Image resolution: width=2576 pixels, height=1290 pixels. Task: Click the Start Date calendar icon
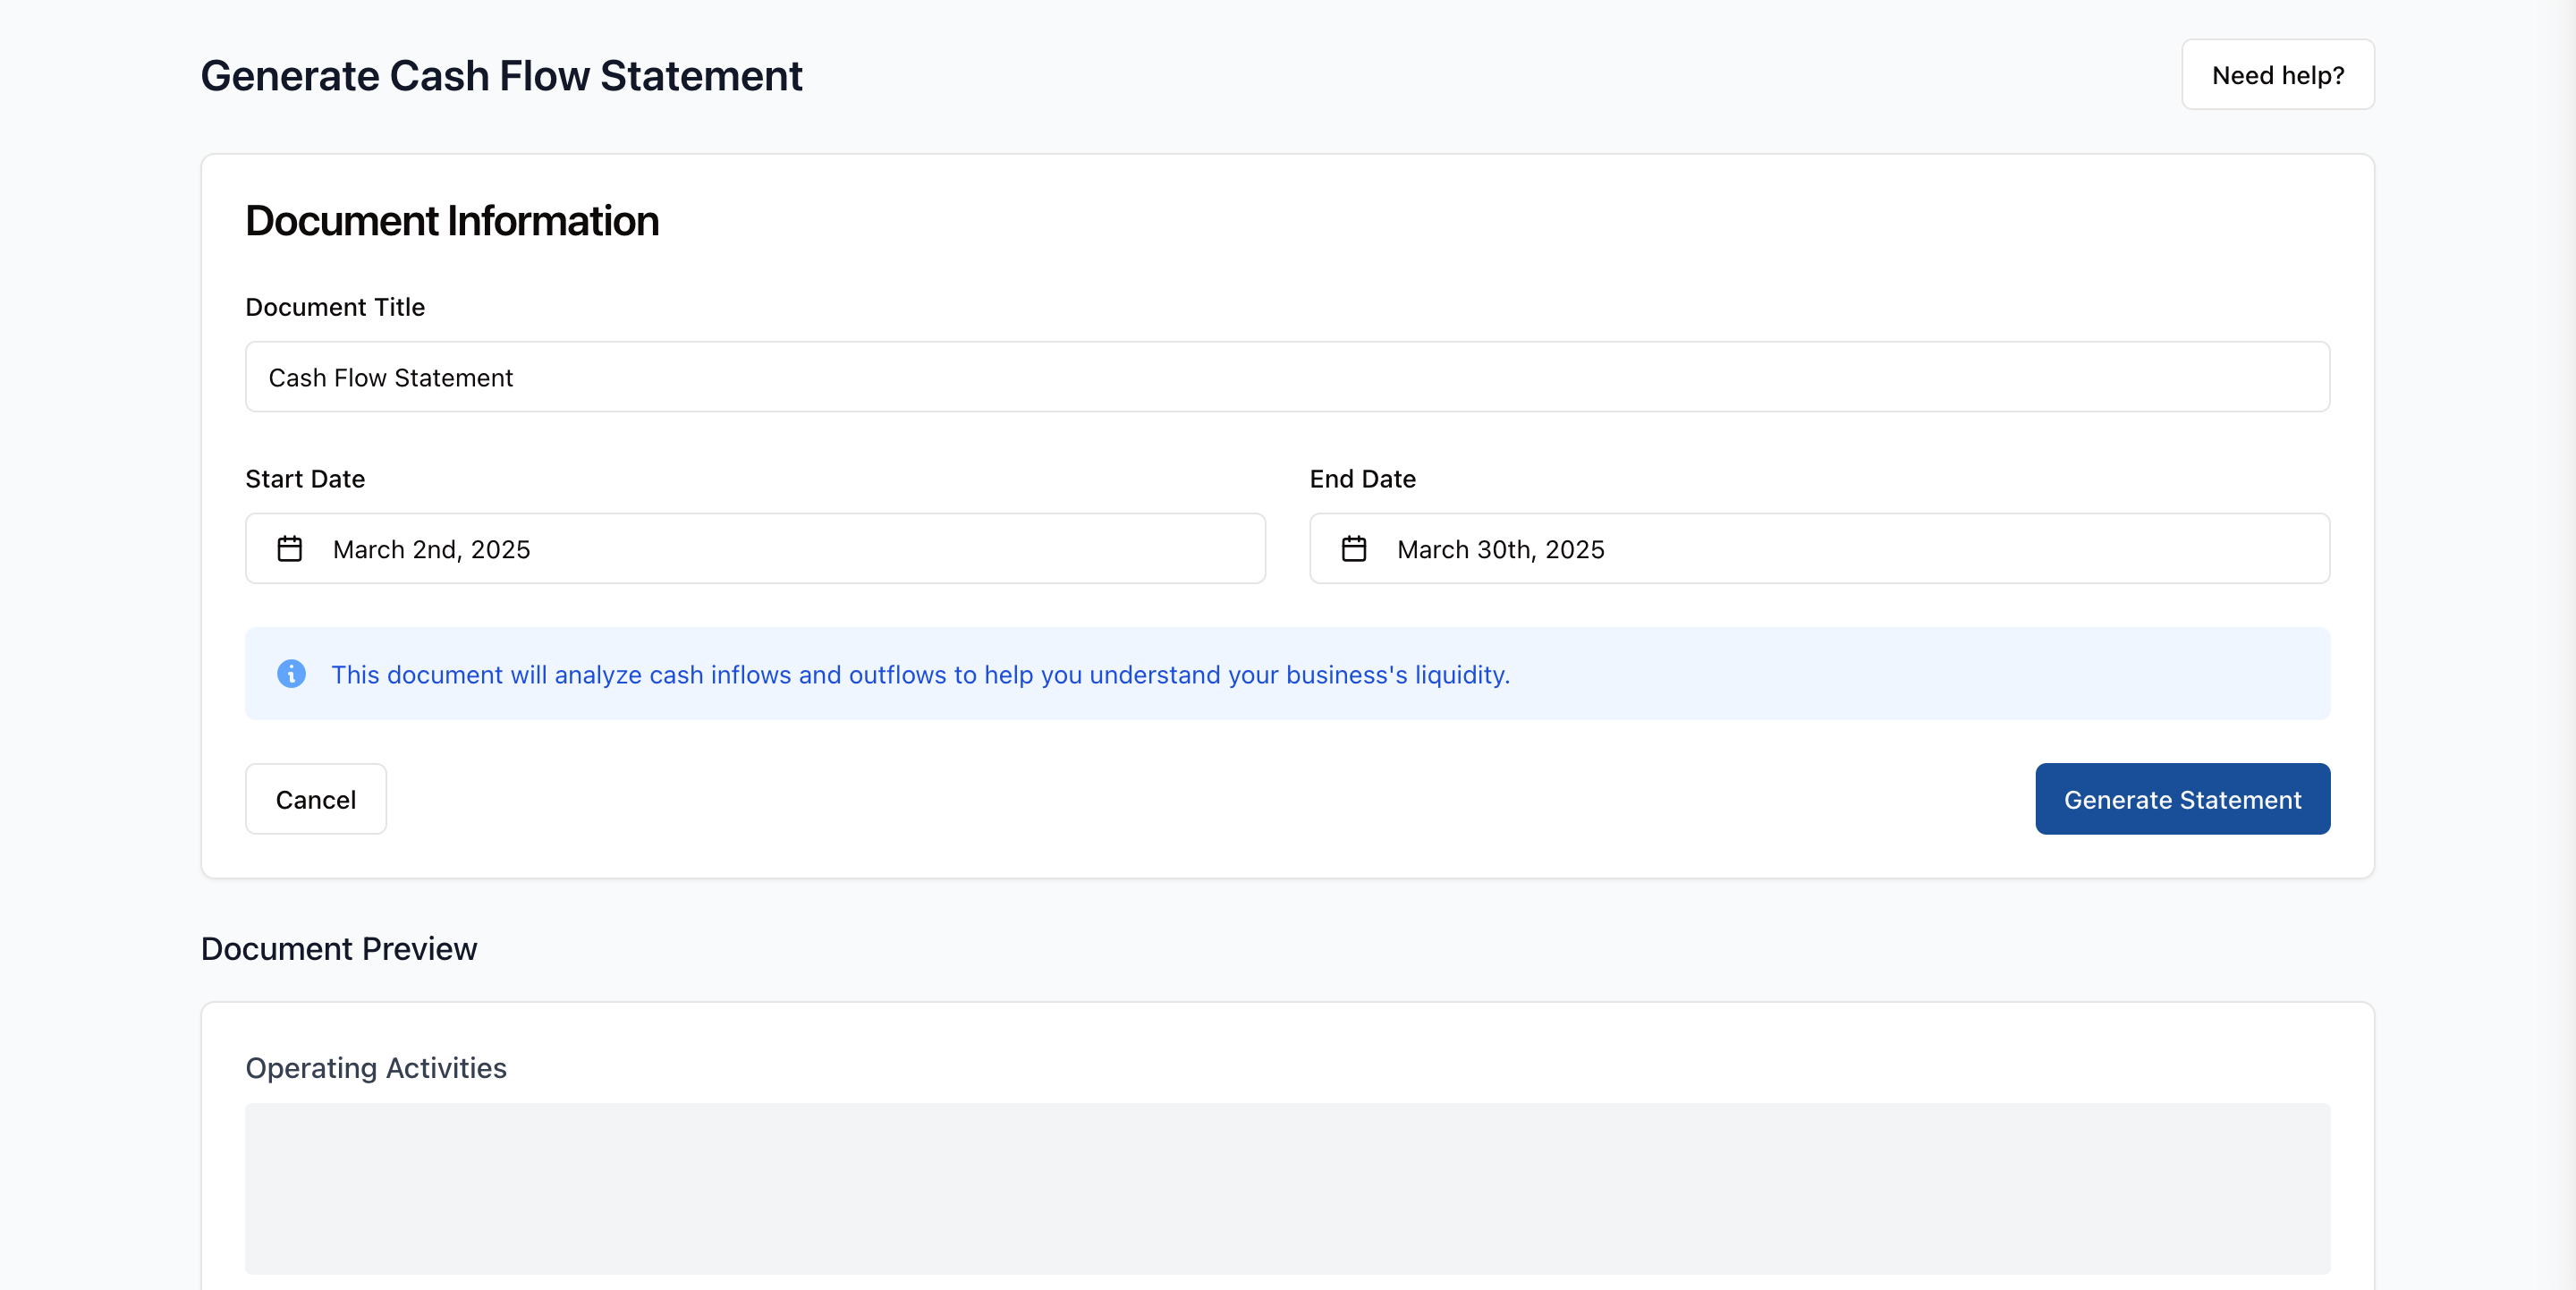coord(289,549)
